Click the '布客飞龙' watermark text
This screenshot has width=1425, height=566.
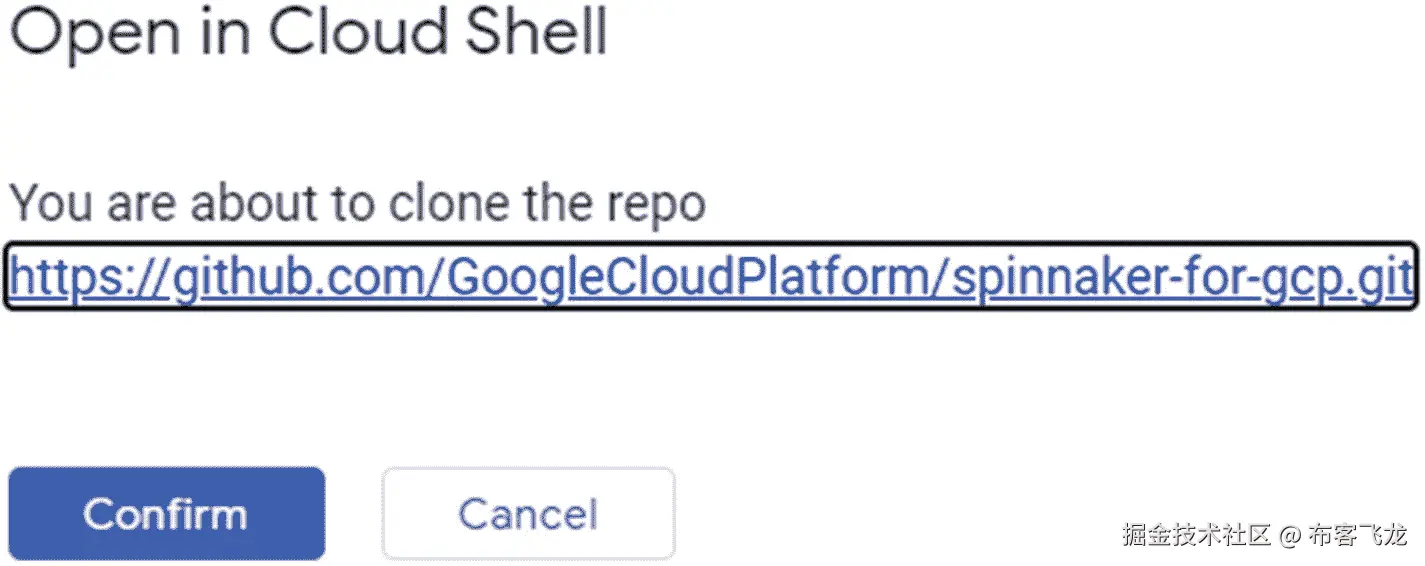click(1357, 535)
